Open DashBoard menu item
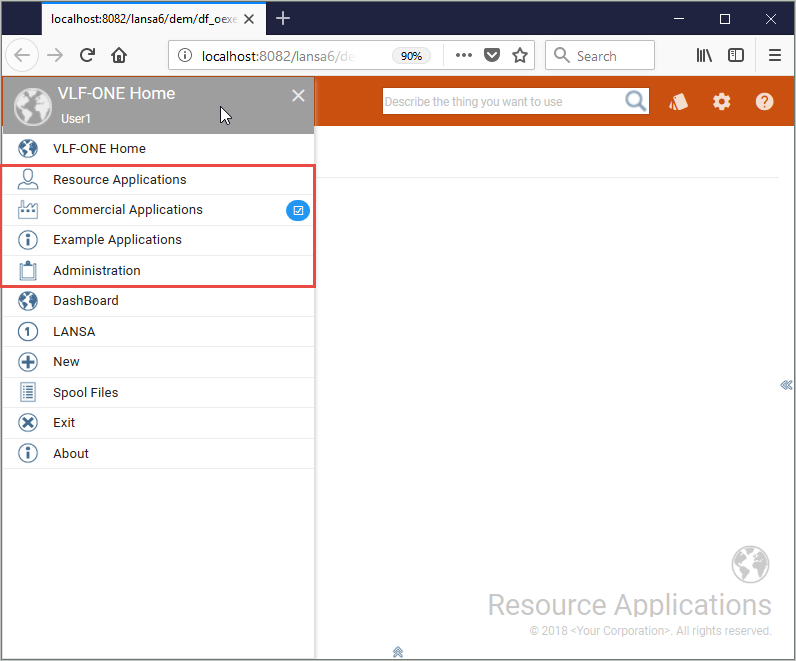Viewport: 796px width, 661px height. click(158, 301)
